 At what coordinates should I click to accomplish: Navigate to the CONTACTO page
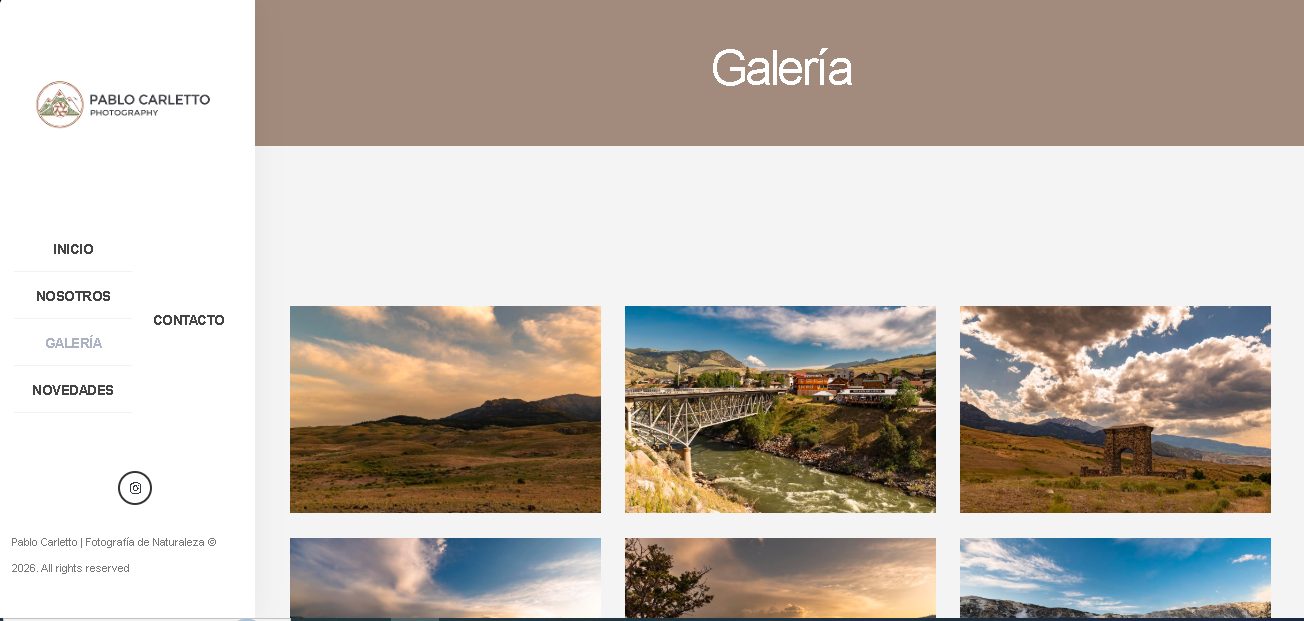(189, 320)
